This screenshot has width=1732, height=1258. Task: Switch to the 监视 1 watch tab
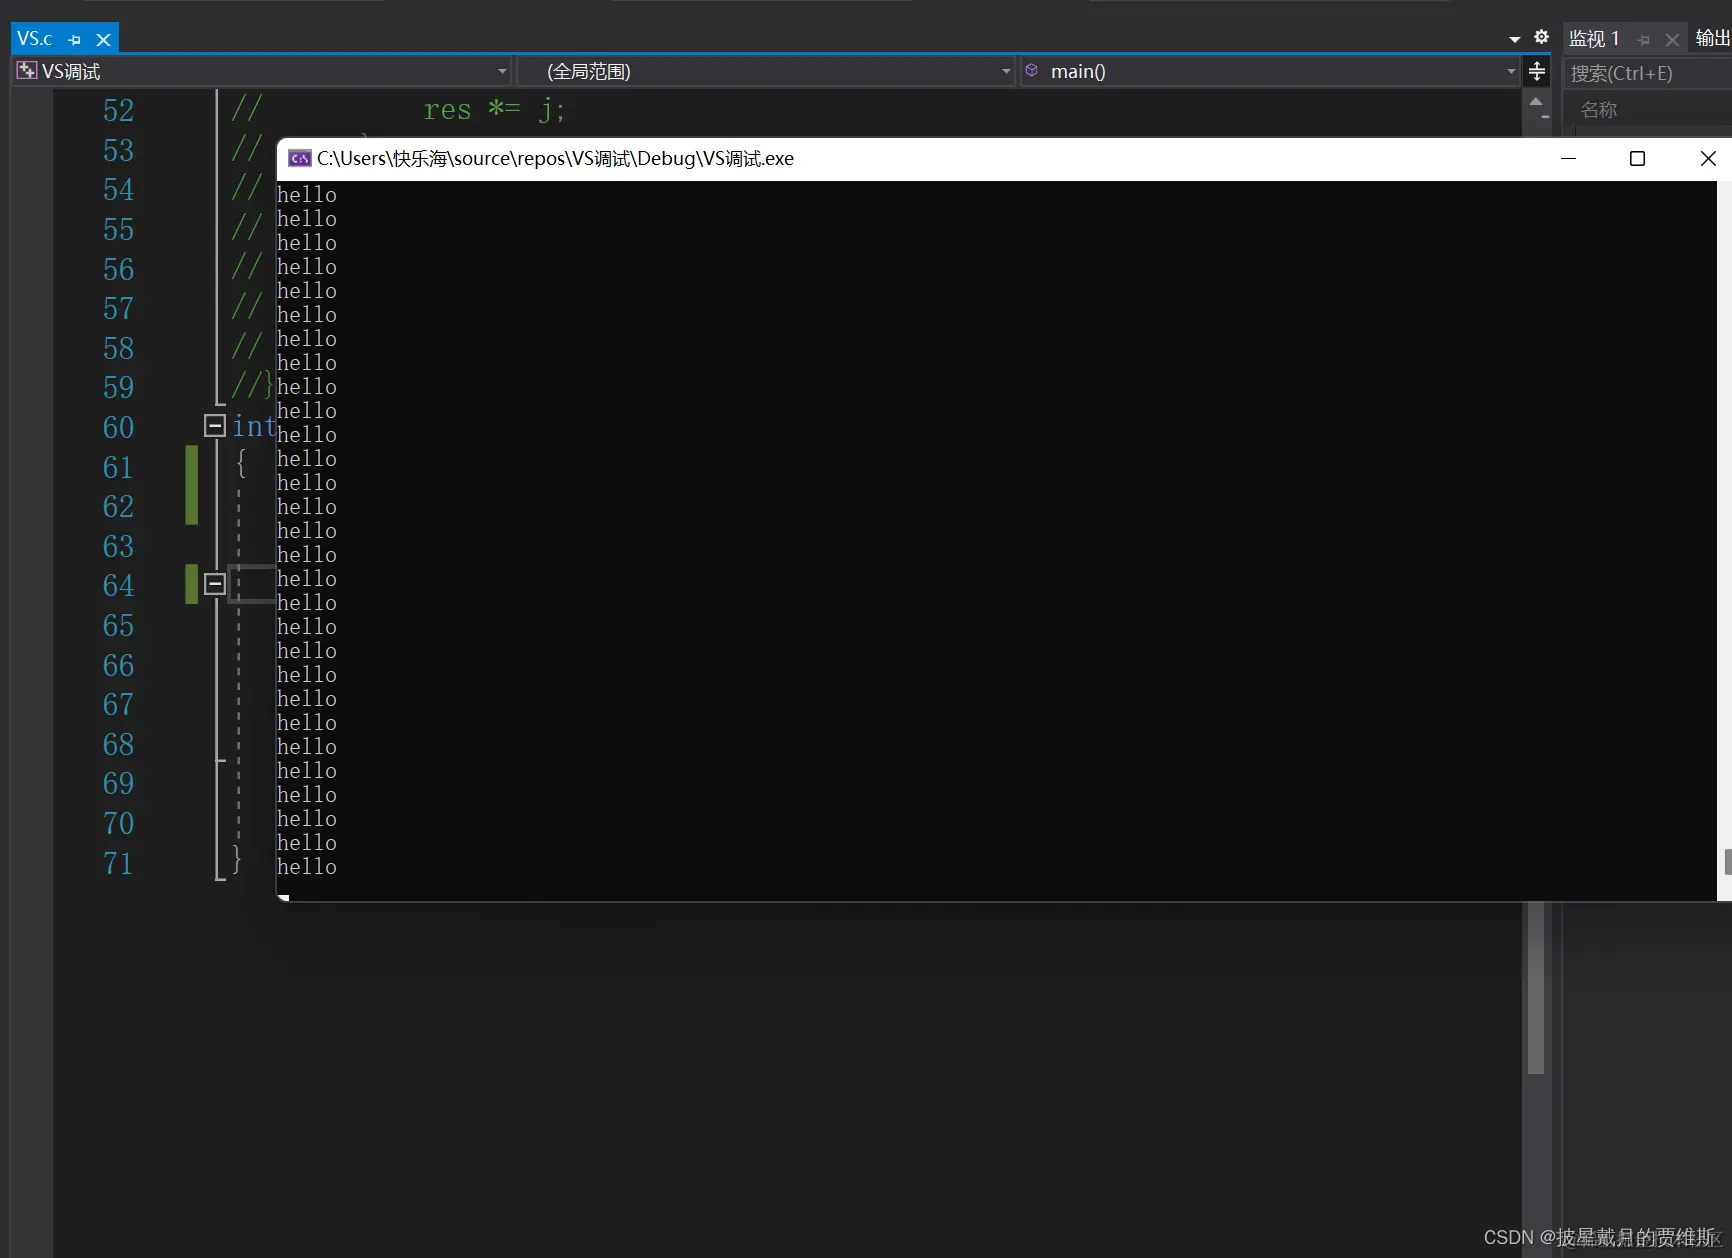click(1594, 39)
